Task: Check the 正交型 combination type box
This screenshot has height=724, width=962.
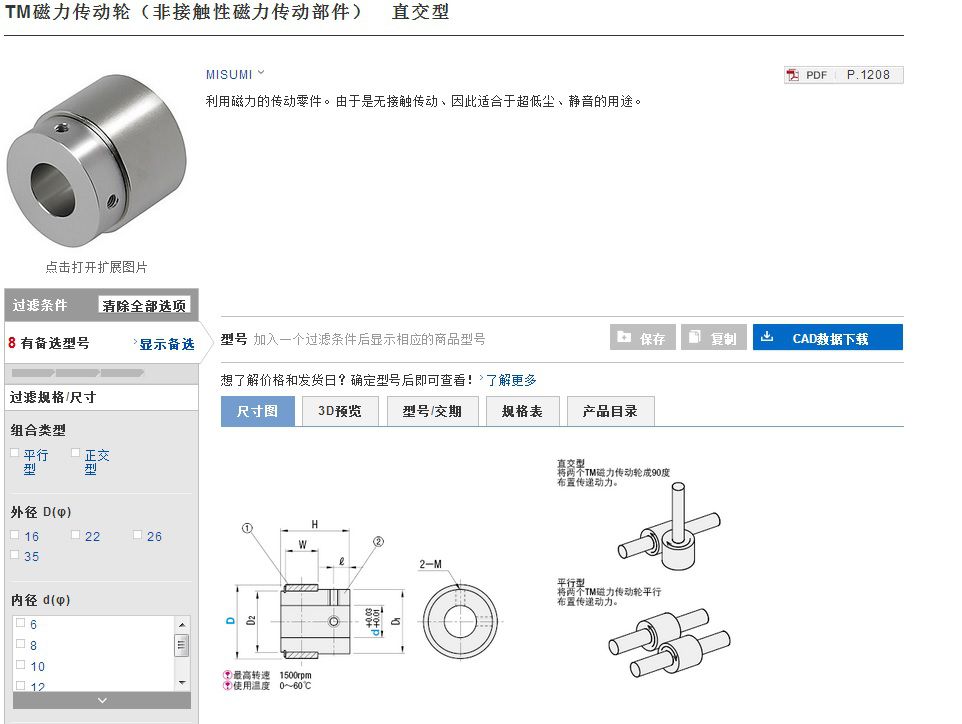Action: (76, 453)
